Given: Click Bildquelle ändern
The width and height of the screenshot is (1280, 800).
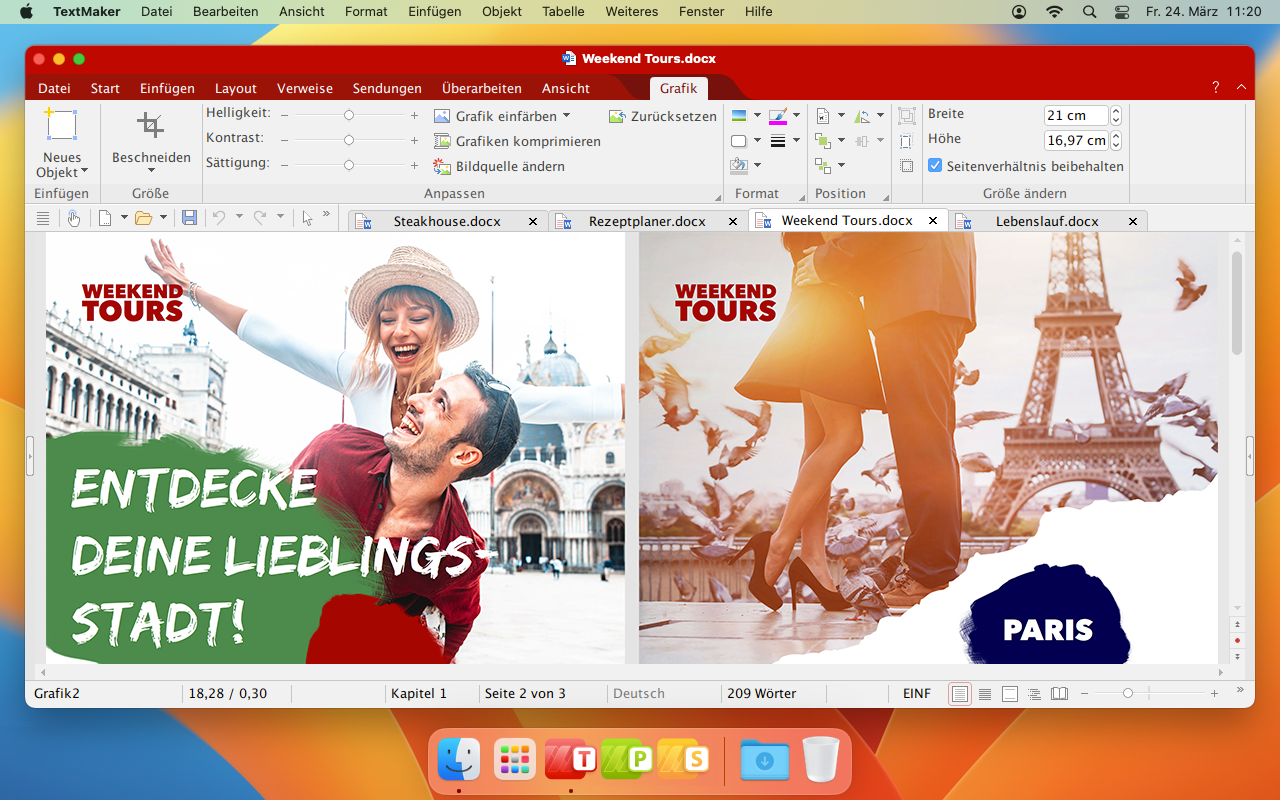Looking at the screenshot, I should click(x=499, y=166).
